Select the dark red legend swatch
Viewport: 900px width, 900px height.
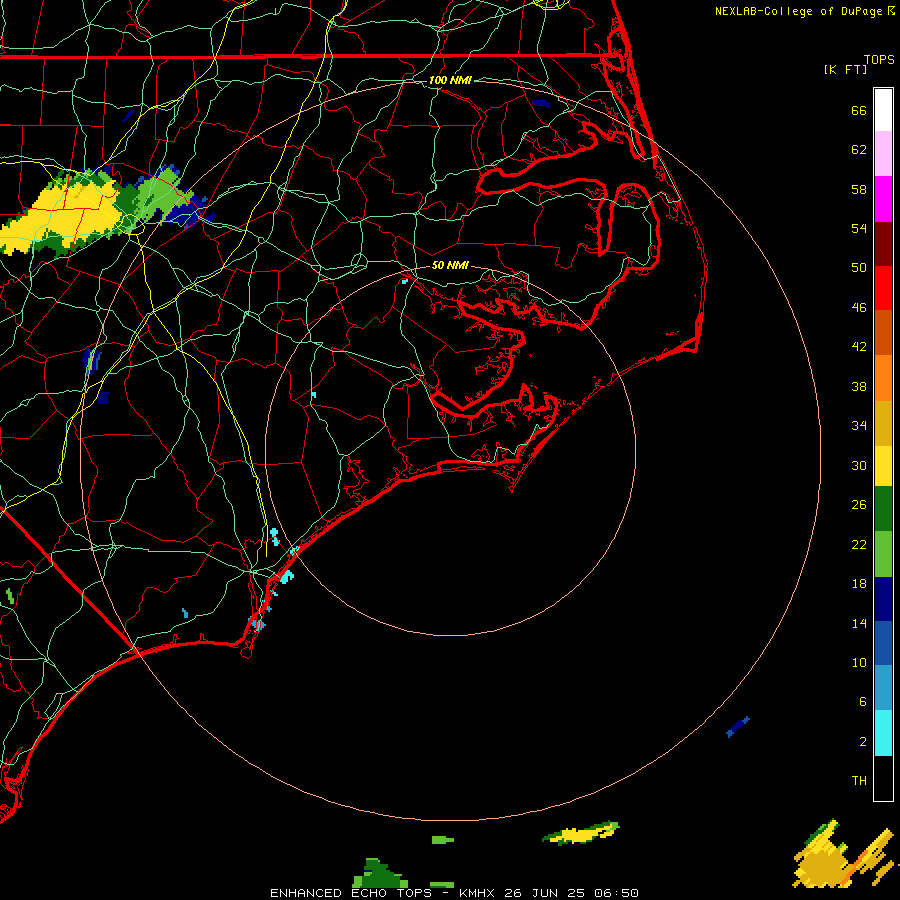(x=883, y=244)
